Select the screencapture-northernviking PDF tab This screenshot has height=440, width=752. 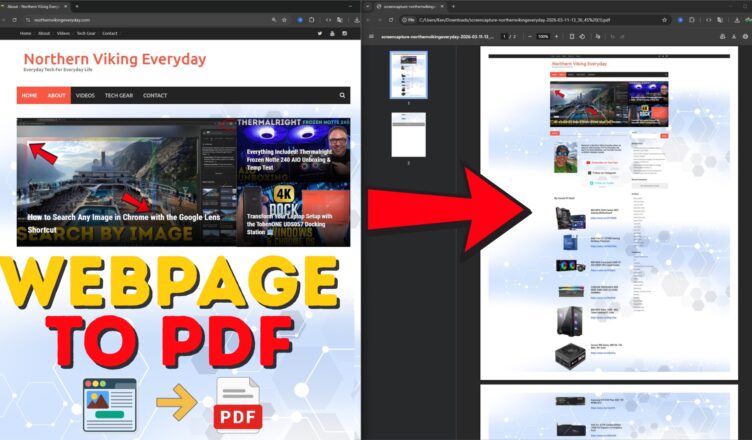tap(411, 6)
